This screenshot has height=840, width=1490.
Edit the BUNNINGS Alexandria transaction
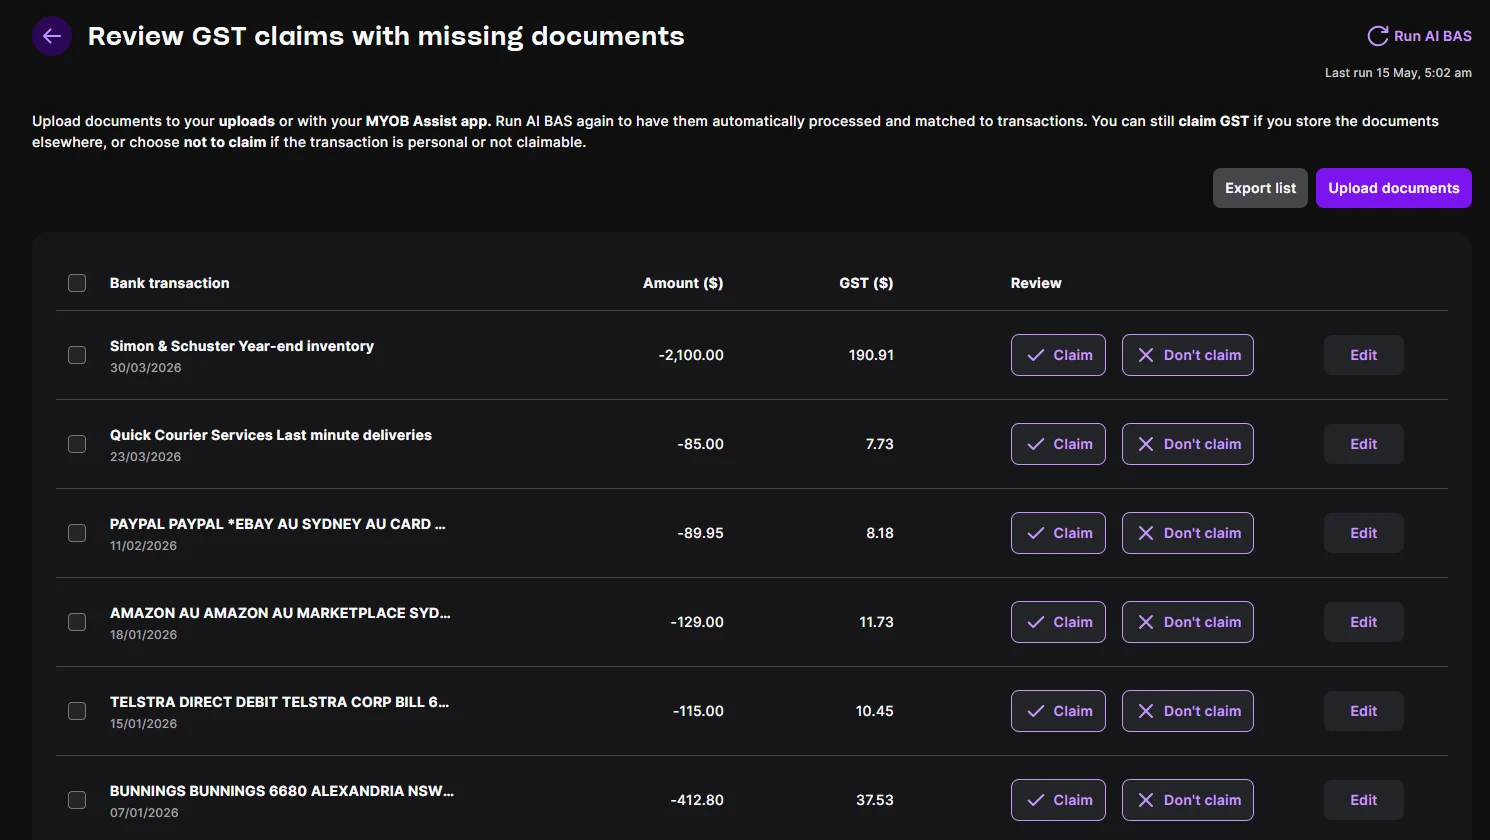(1364, 800)
